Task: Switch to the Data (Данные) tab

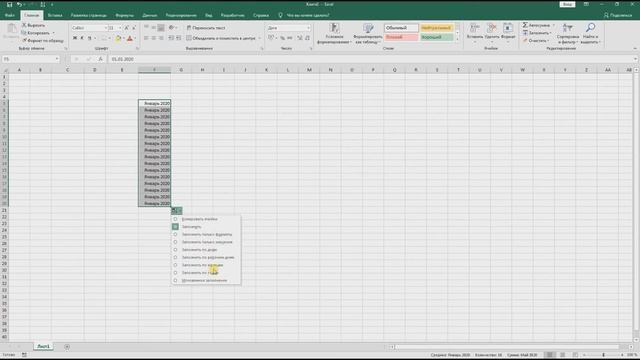Action: [x=150, y=16]
